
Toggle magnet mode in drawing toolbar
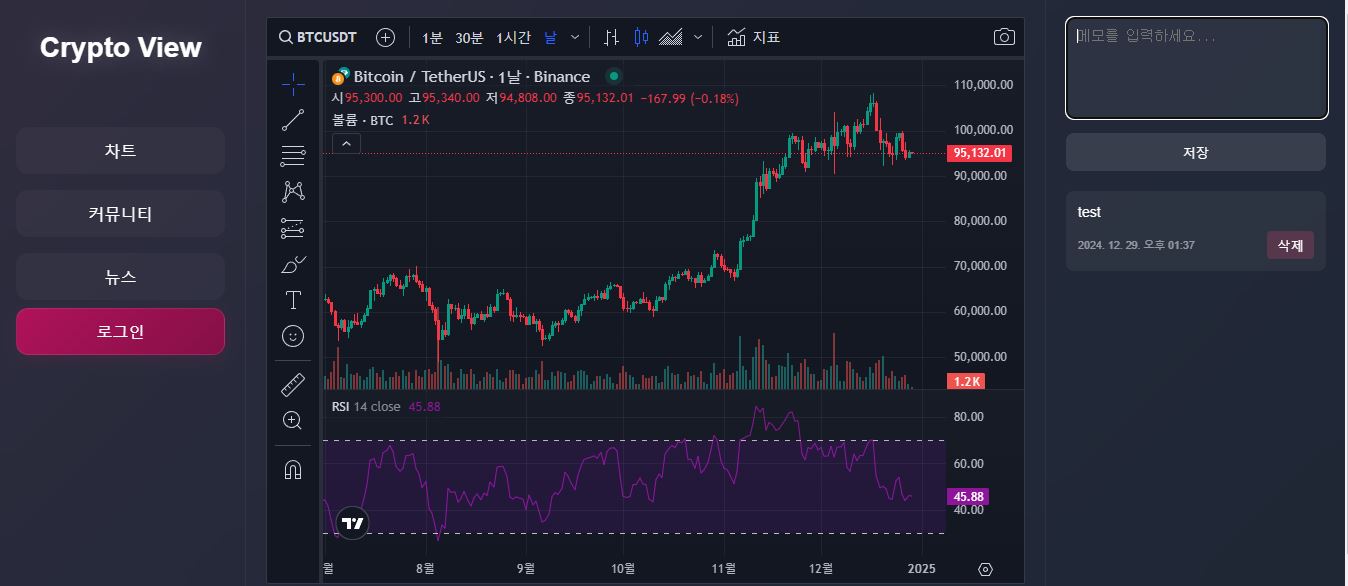coord(293,469)
